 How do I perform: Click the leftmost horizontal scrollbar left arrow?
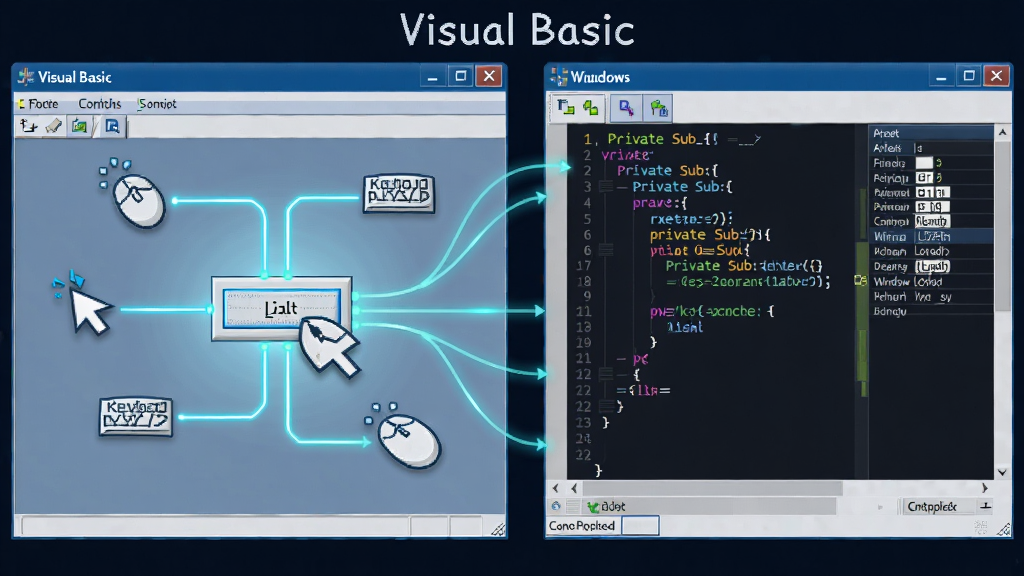556,488
